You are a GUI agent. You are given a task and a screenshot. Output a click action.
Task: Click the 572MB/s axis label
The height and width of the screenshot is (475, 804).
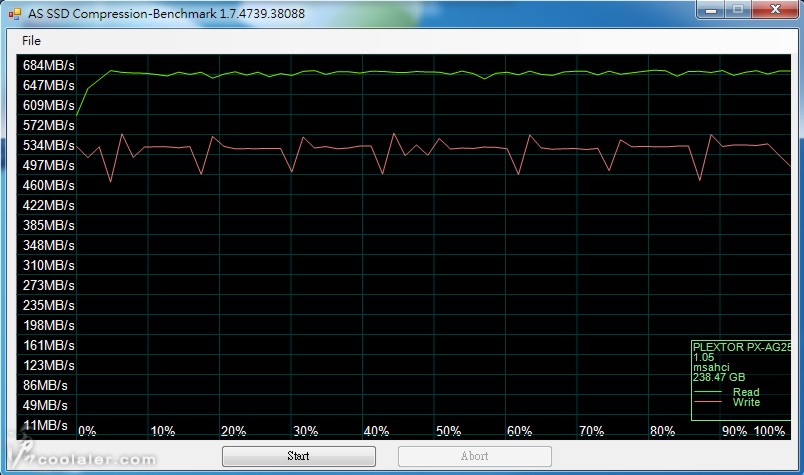click(x=48, y=125)
